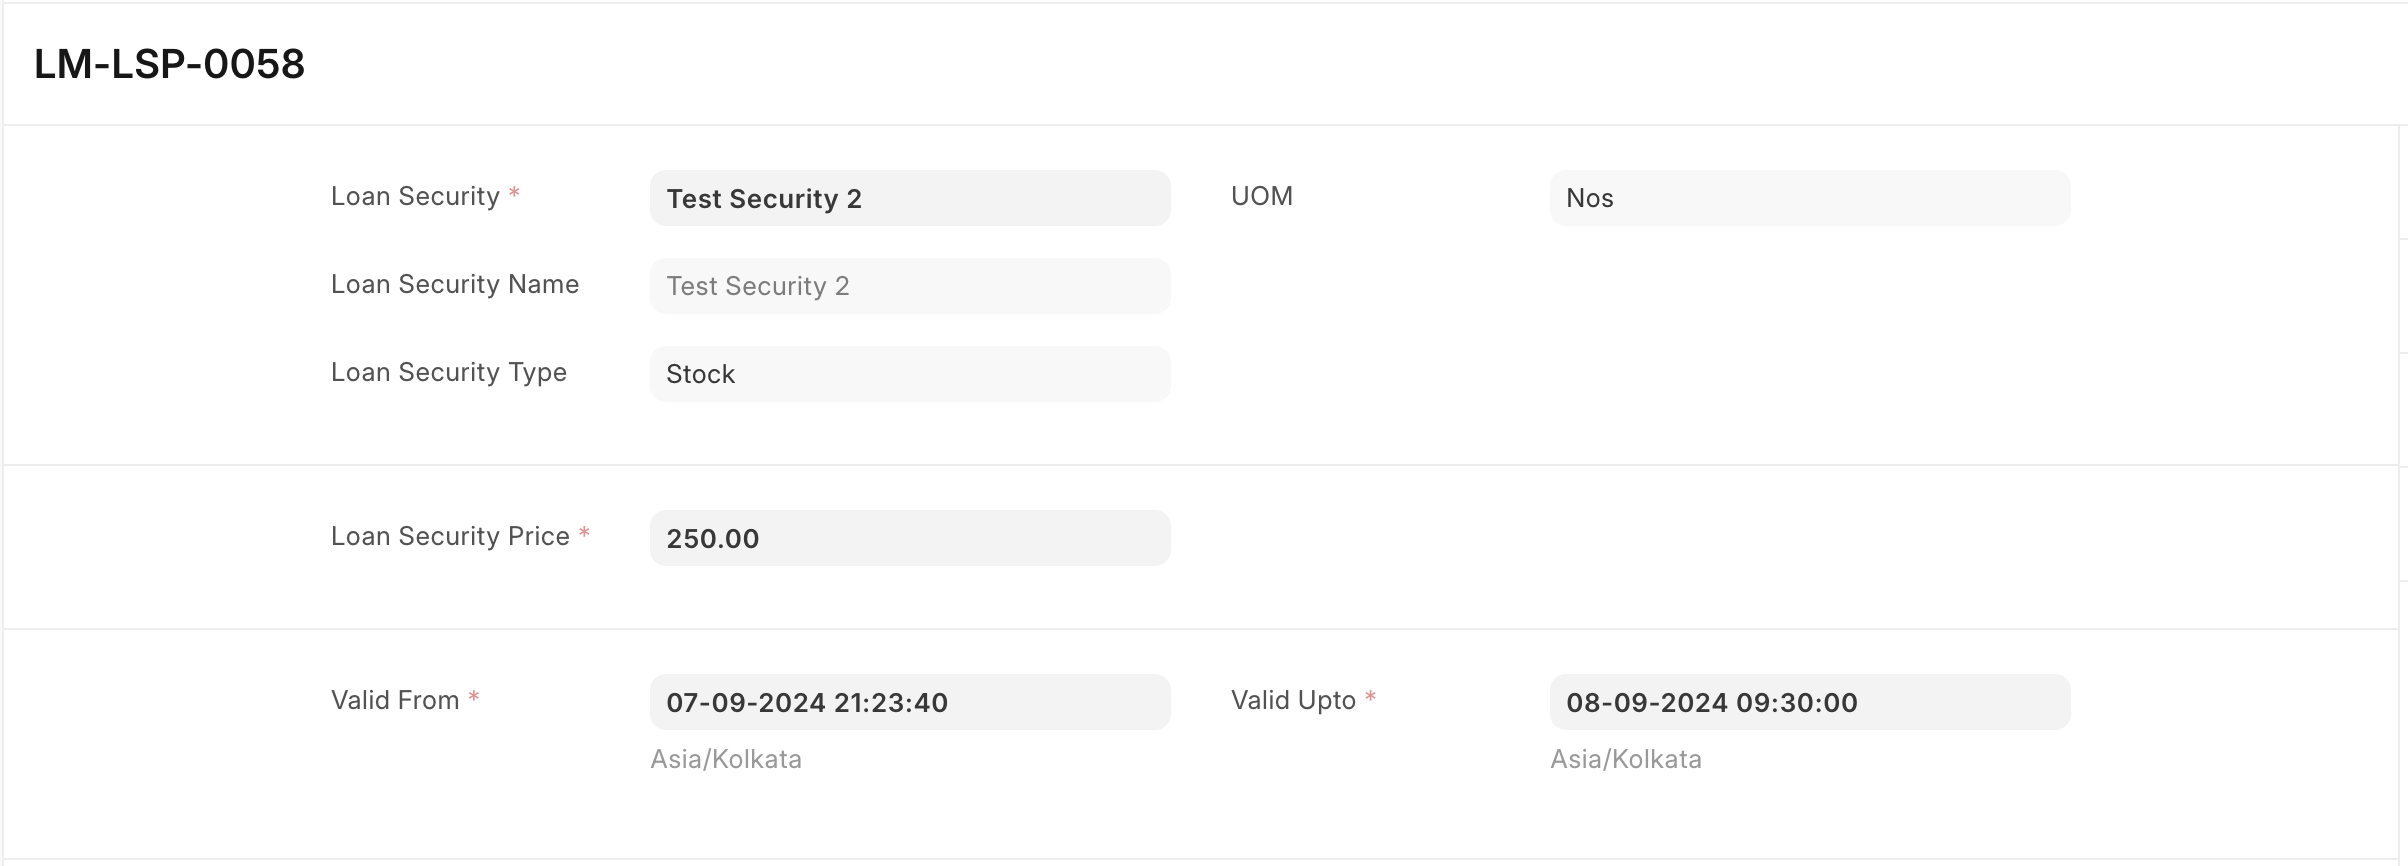
Task: Click Asia/Kolkata timezone under Valid From
Action: 726,760
